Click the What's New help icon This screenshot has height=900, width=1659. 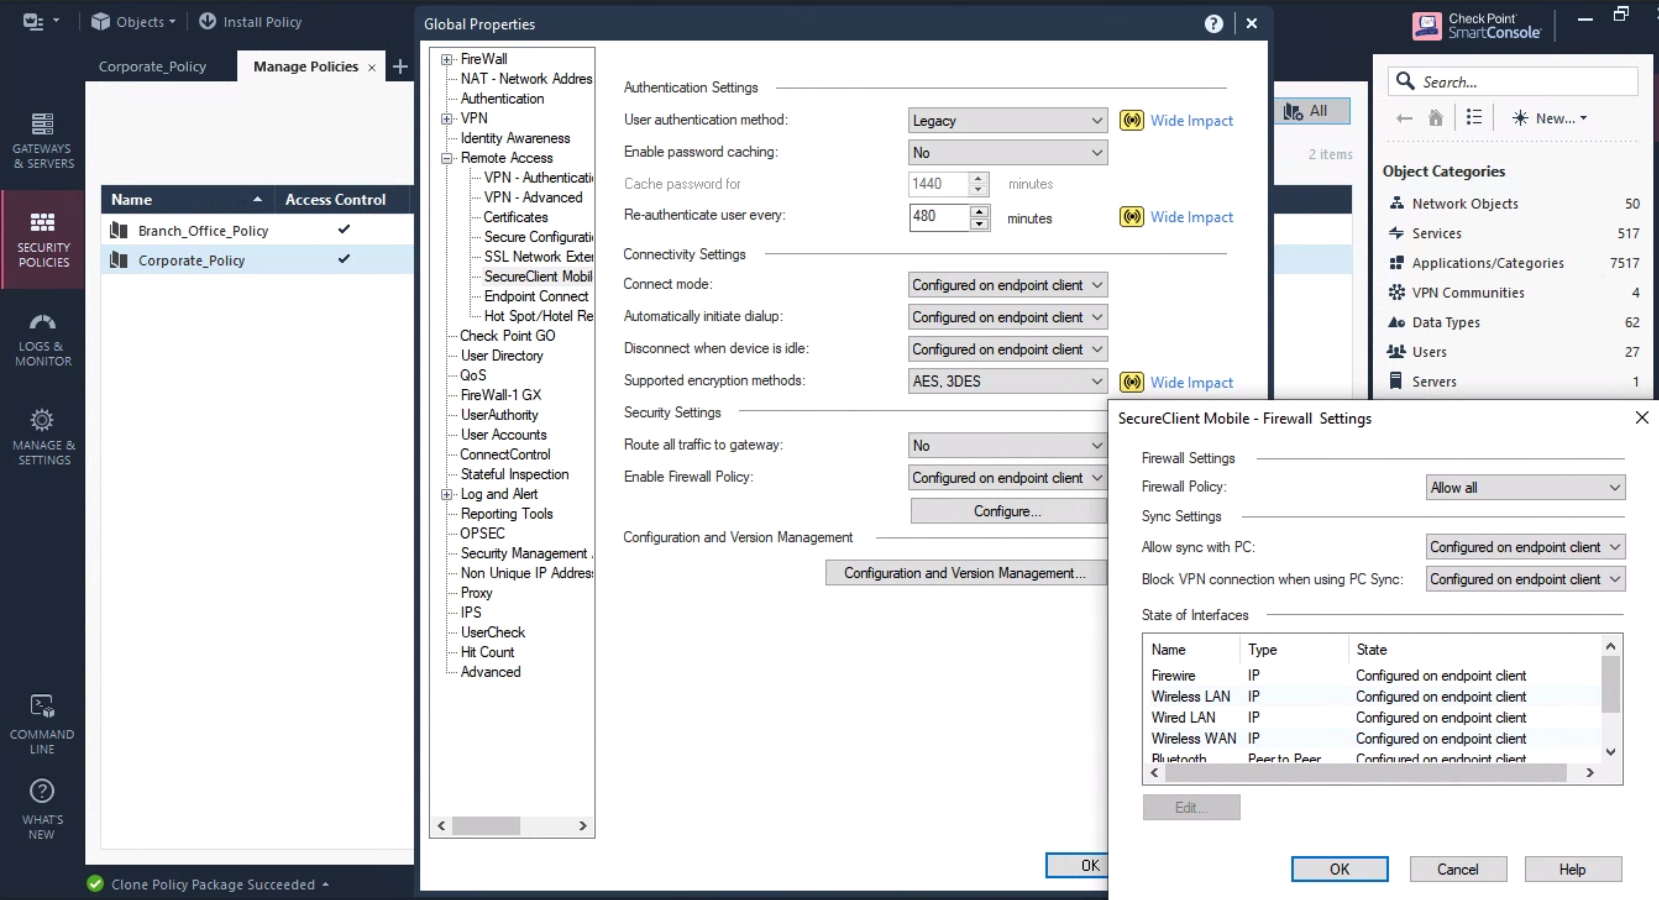pos(42,808)
